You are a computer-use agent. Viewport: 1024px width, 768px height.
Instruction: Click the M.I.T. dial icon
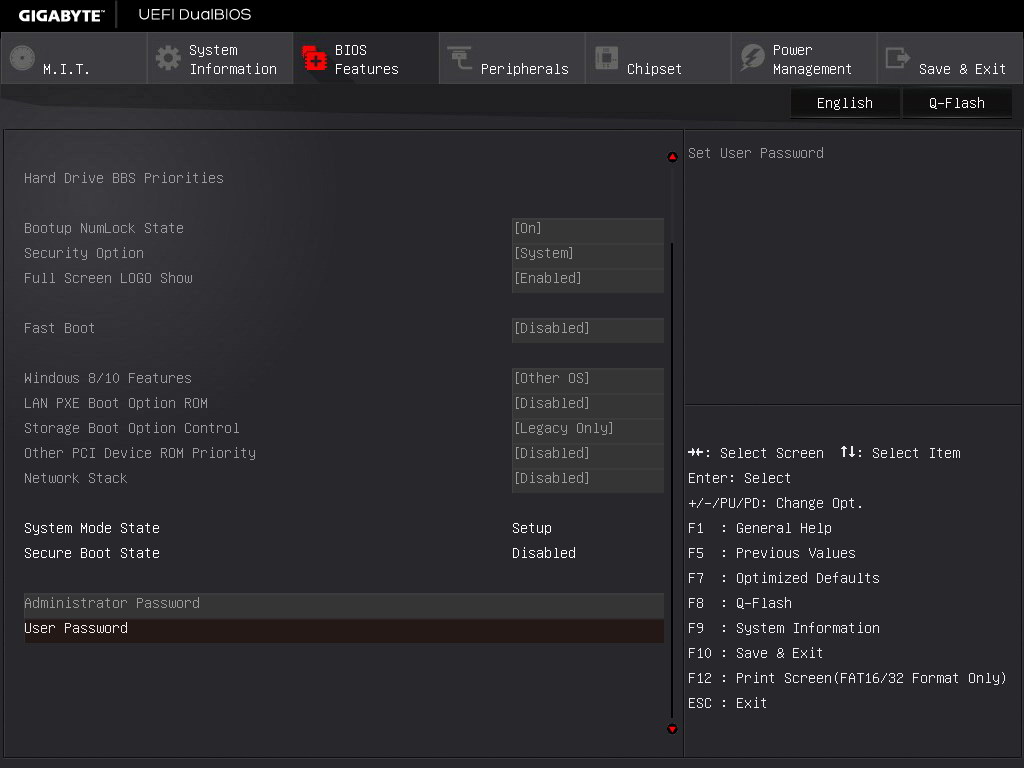[x=22, y=58]
